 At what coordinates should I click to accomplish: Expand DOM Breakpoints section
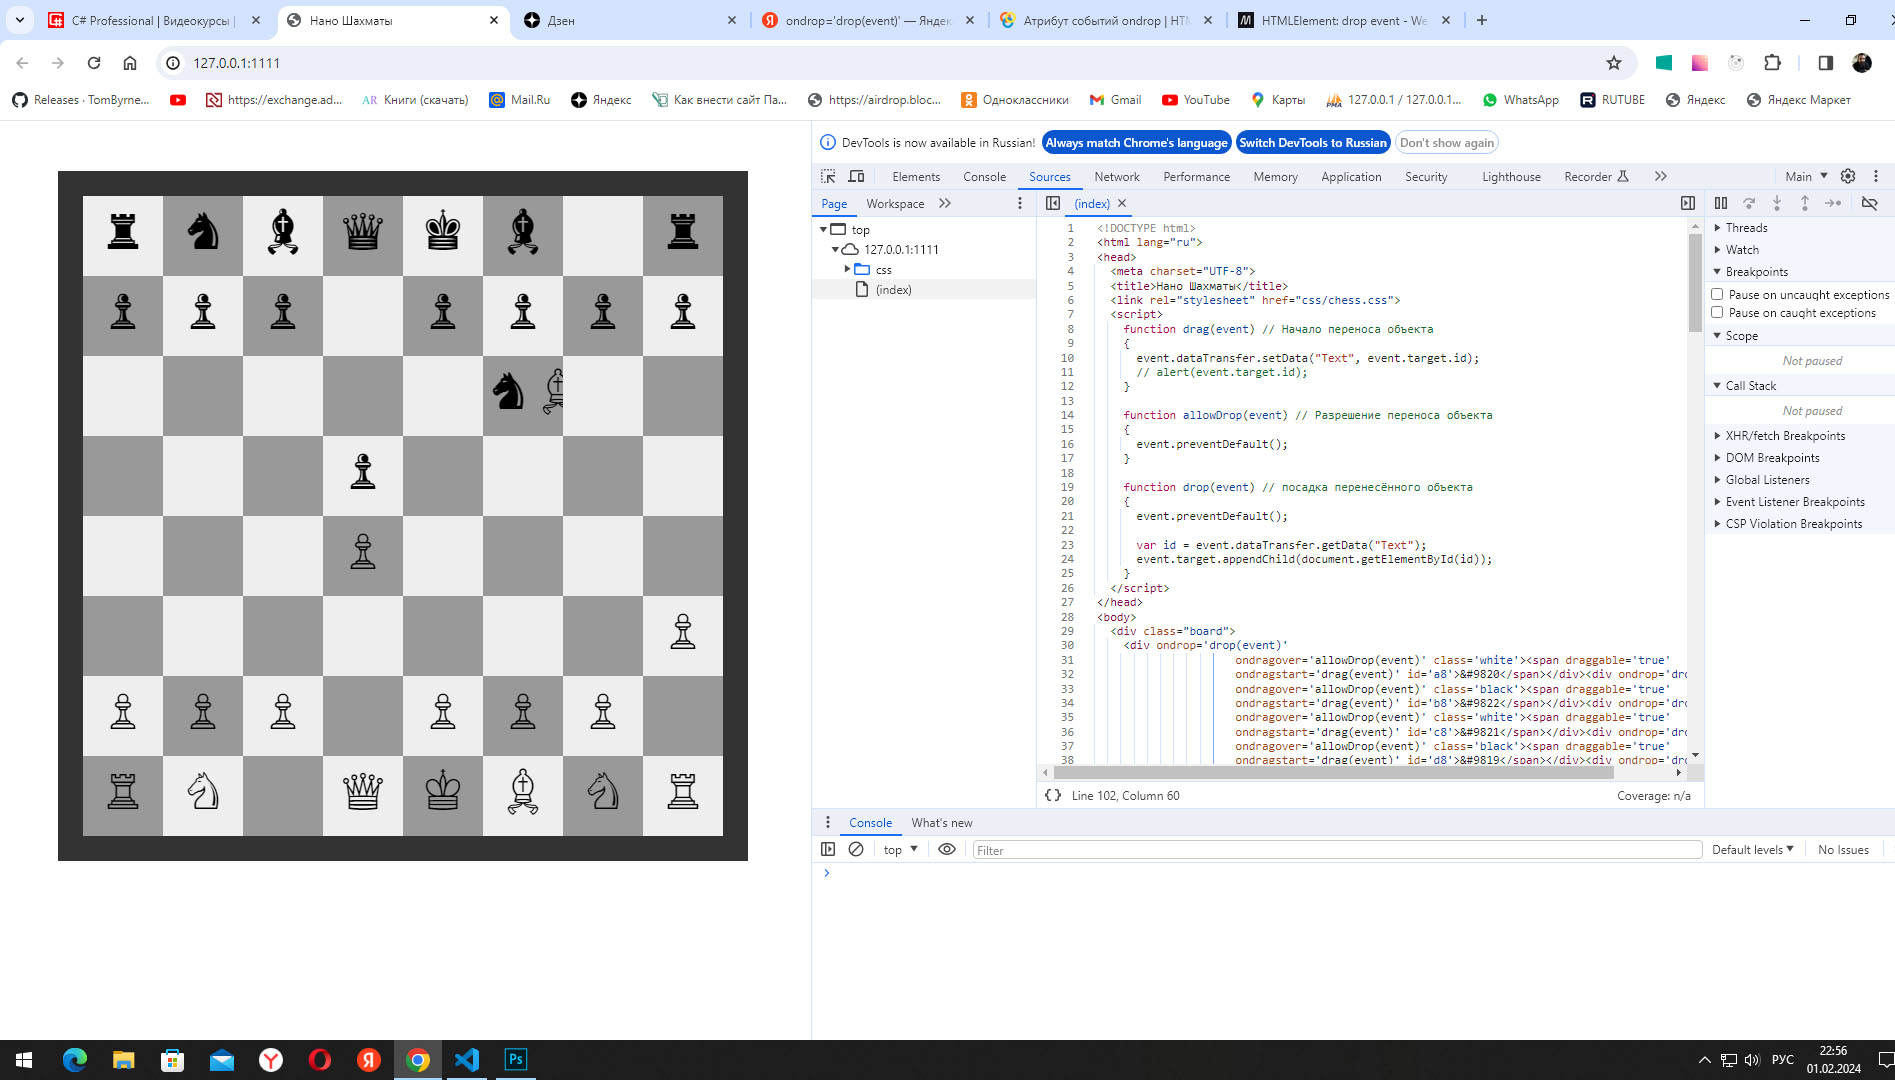click(x=1772, y=457)
